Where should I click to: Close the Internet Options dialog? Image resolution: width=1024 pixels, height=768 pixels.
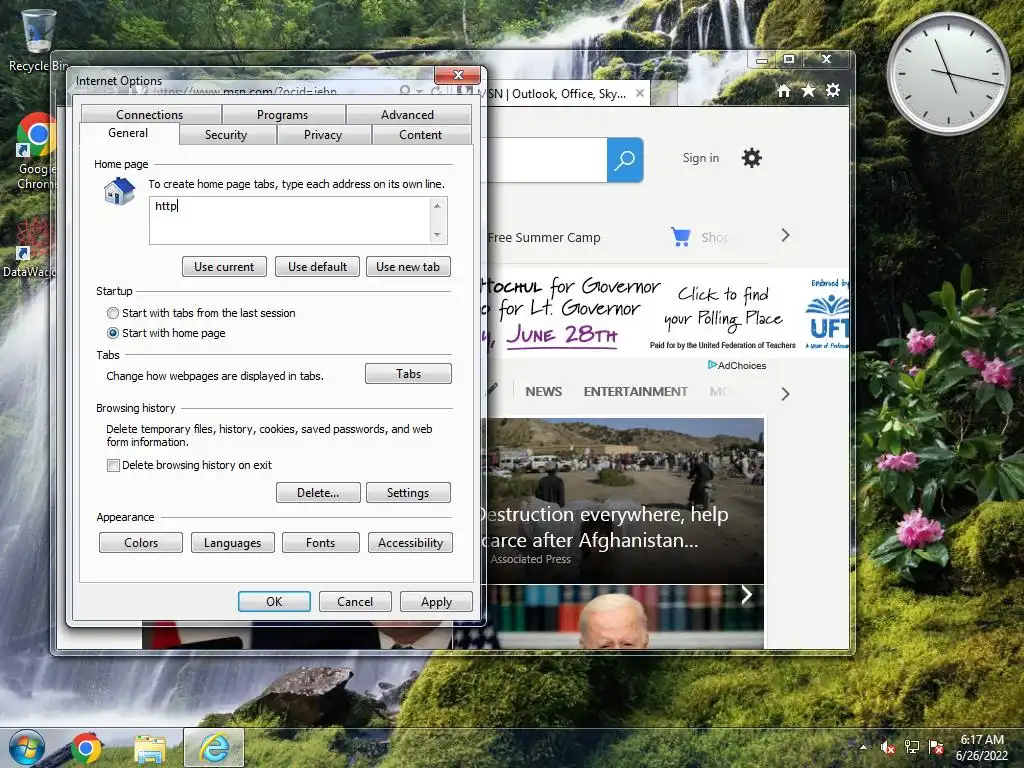458,74
